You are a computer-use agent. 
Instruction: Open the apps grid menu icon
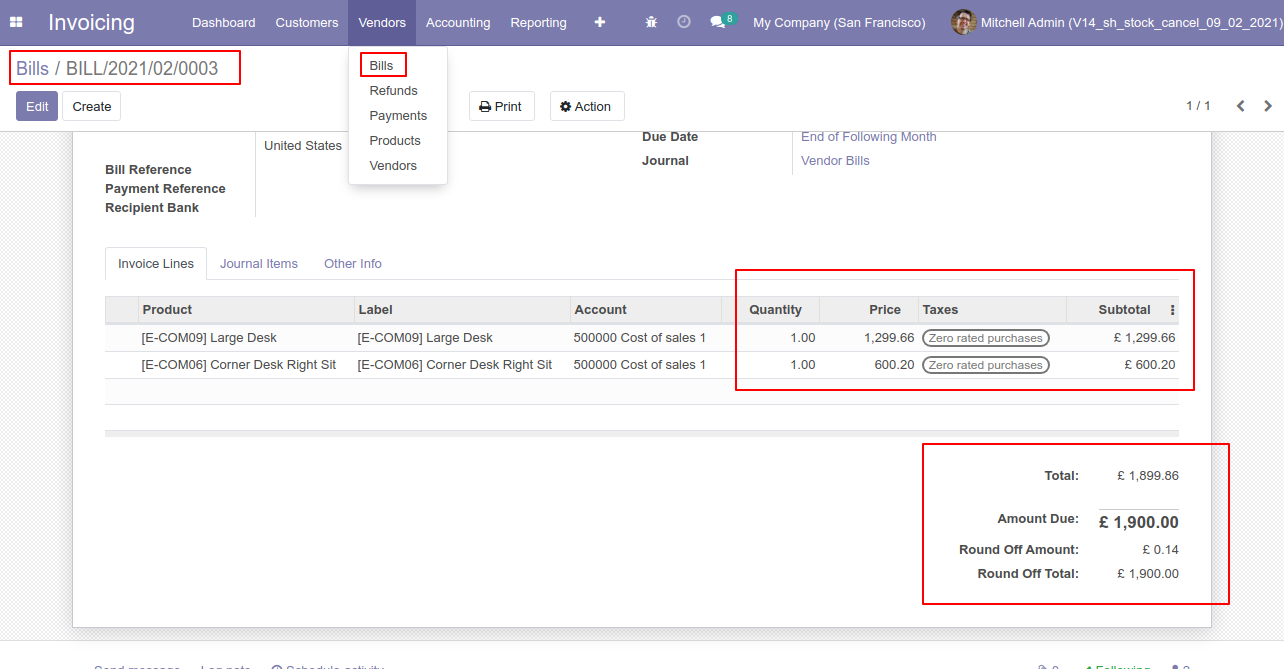coord(16,22)
